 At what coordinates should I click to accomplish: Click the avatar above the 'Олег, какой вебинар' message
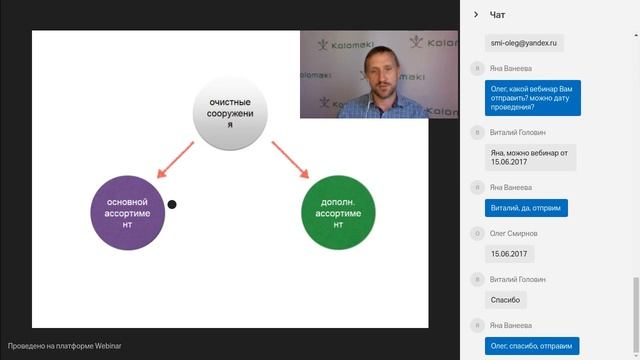point(477,69)
